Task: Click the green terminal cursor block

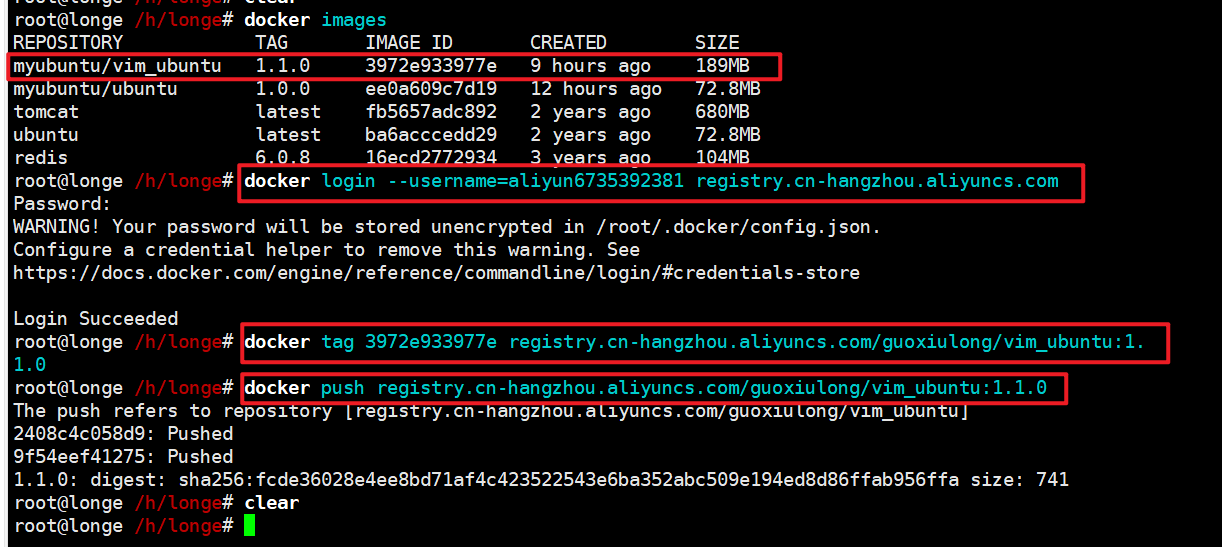Action: pos(249,526)
